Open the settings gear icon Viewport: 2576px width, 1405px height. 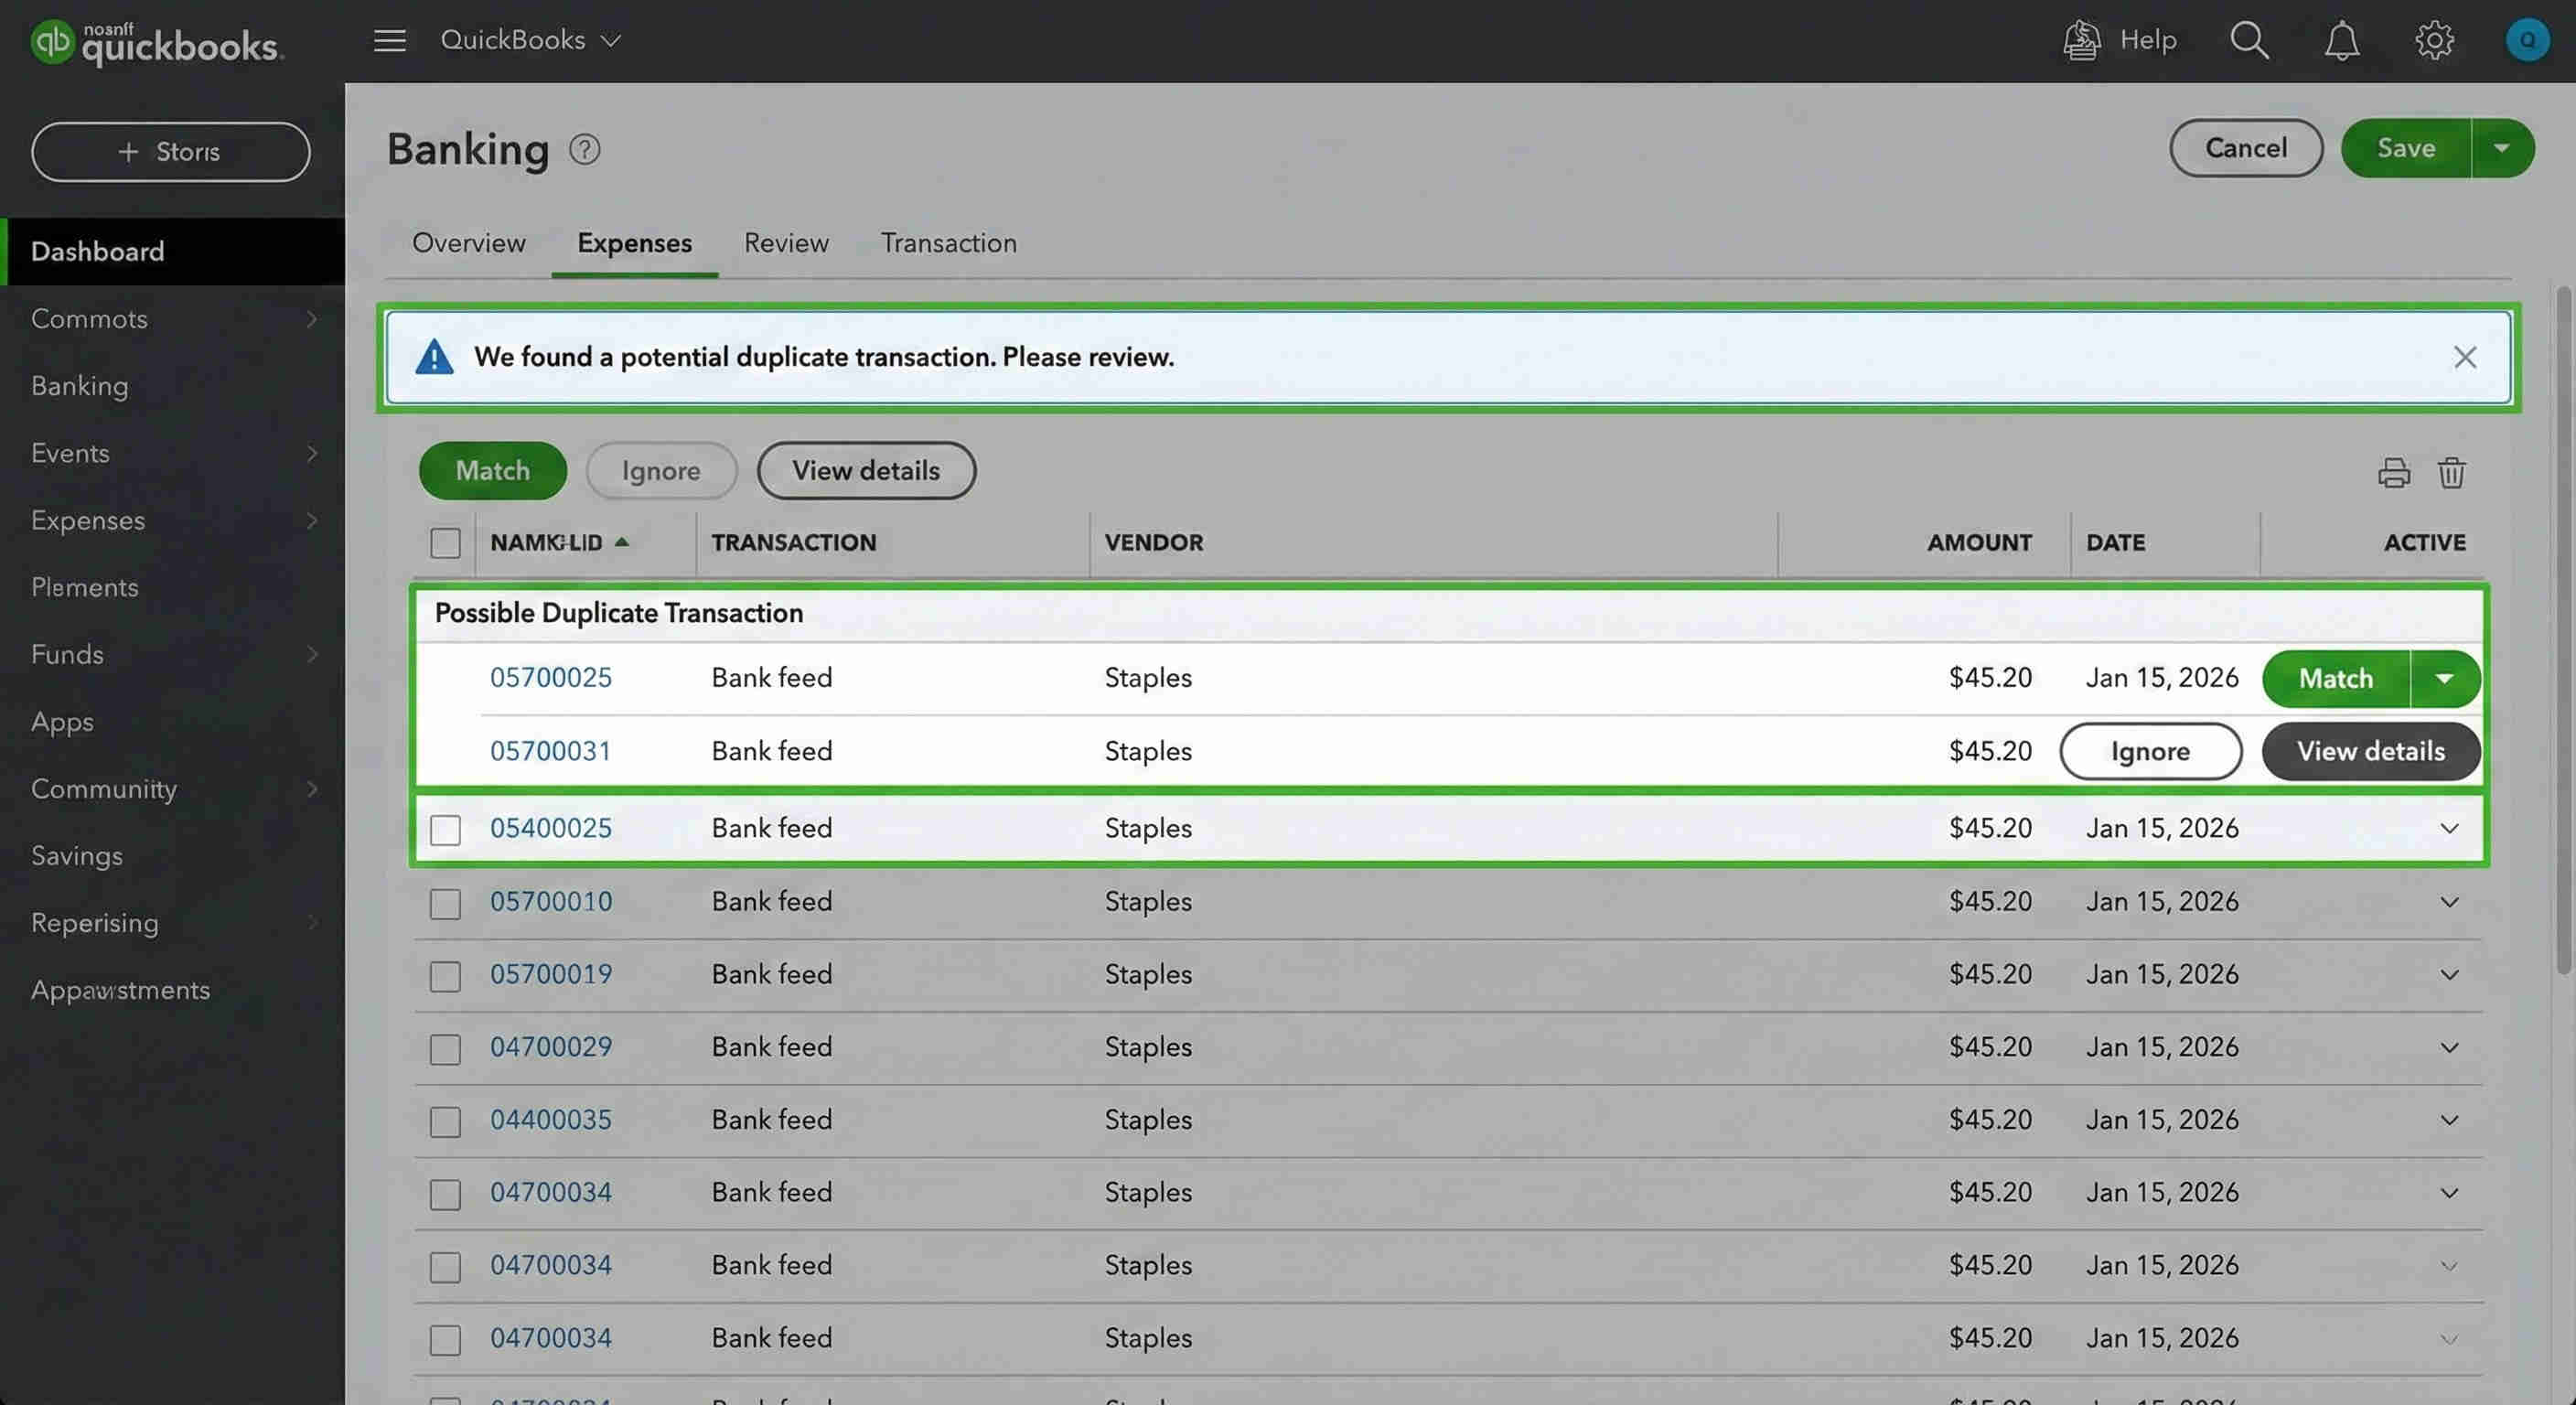click(x=2434, y=40)
